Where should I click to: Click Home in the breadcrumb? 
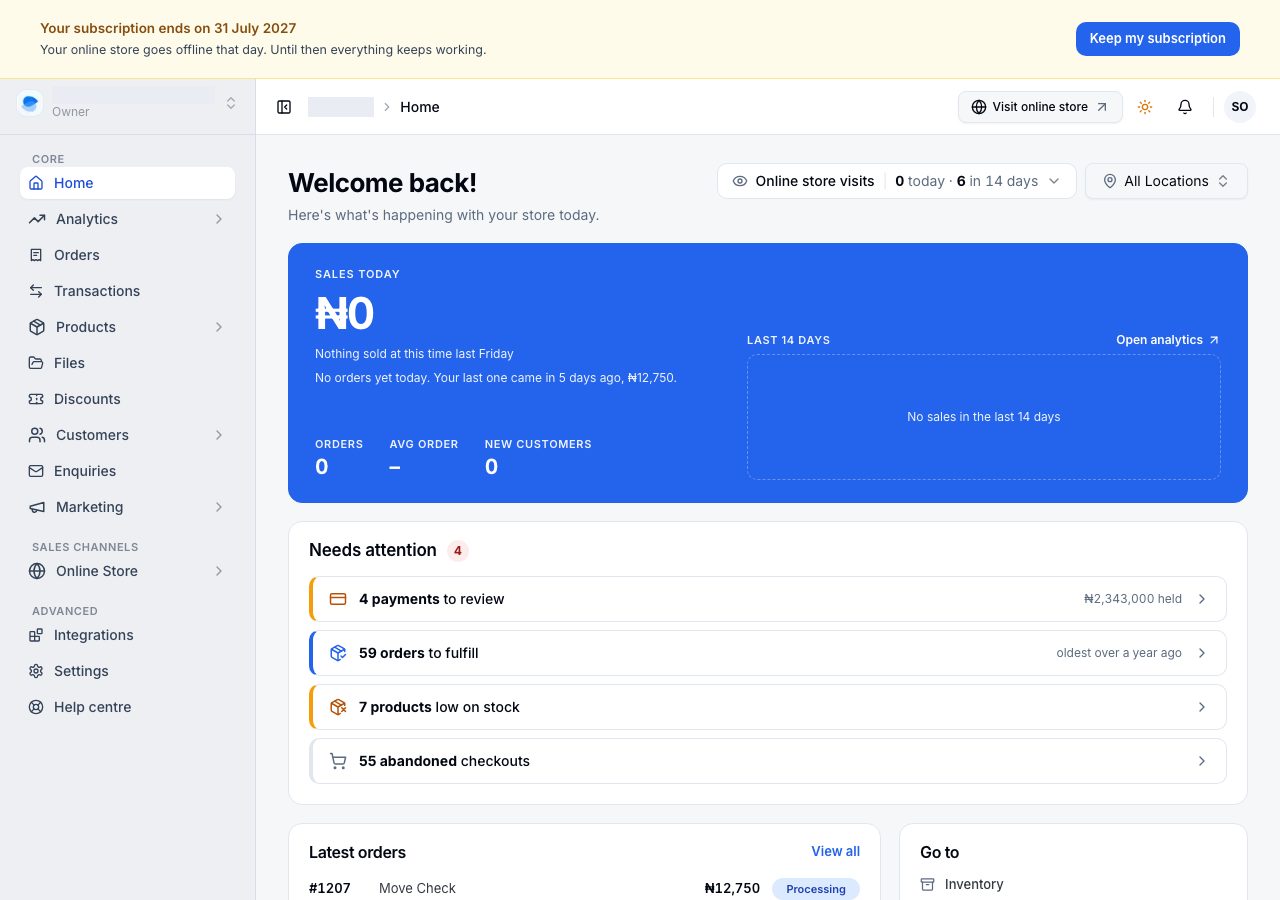tap(420, 107)
